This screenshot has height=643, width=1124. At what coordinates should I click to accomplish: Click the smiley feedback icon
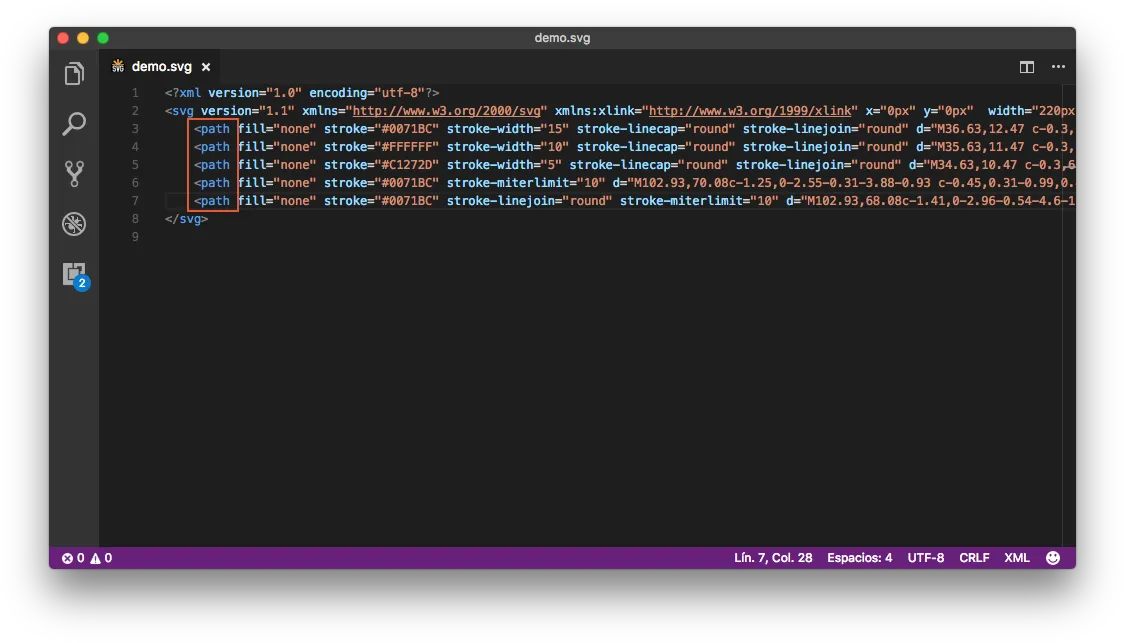point(1052,558)
